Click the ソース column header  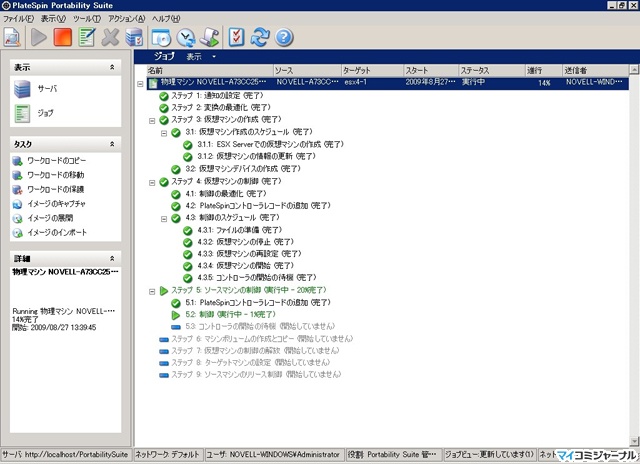(307, 70)
